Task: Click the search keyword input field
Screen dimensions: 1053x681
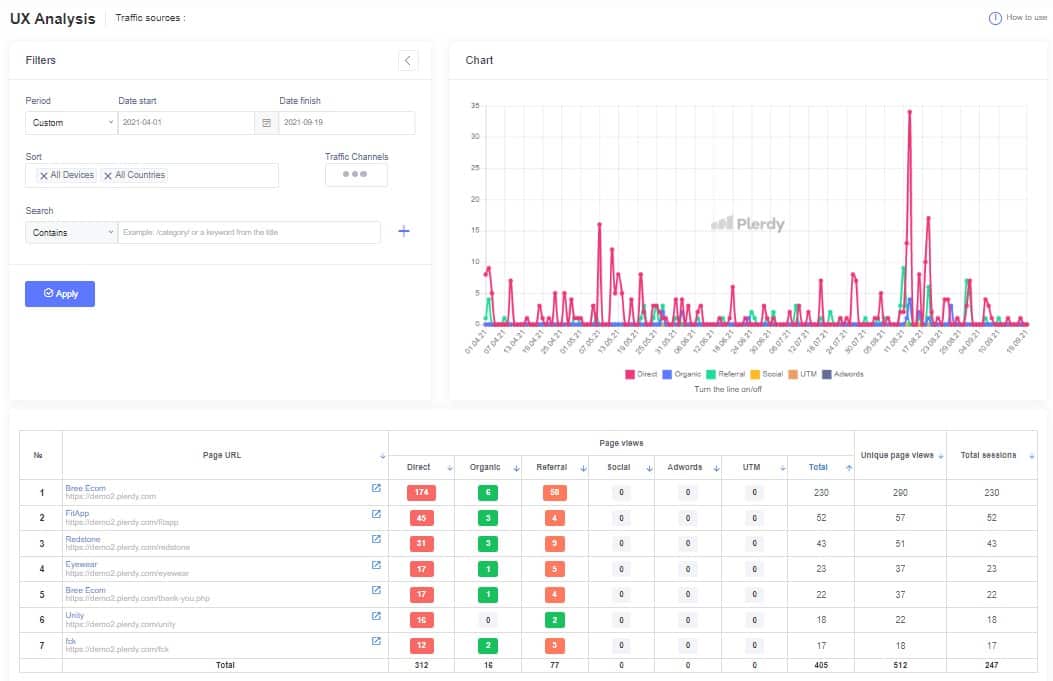Action: click(249, 232)
